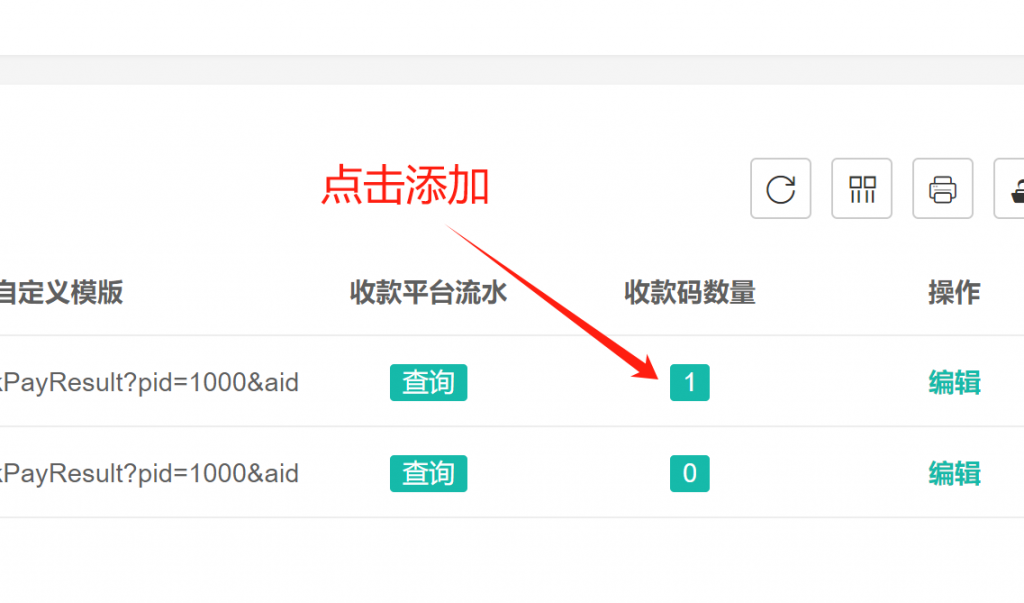The image size is (1024, 603).
Task: Open 编辑 link in first row
Action: pos(954,382)
